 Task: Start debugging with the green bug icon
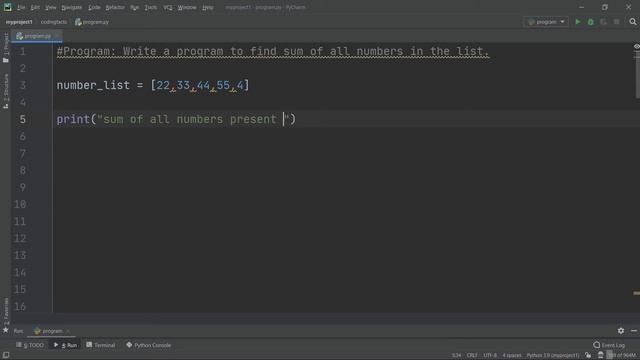tap(590, 22)
